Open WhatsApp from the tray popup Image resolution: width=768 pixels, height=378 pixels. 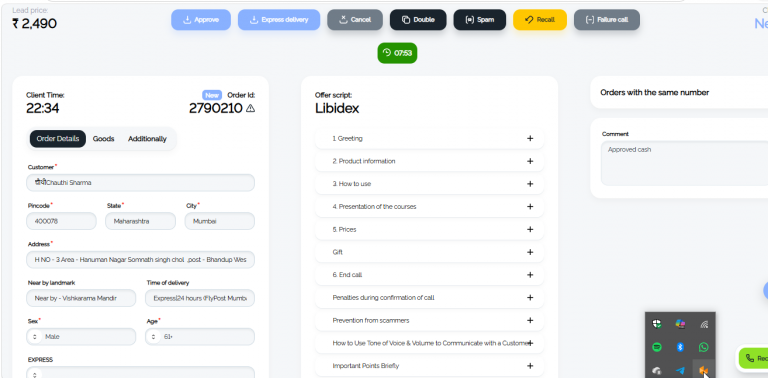[x=704, y=347]
